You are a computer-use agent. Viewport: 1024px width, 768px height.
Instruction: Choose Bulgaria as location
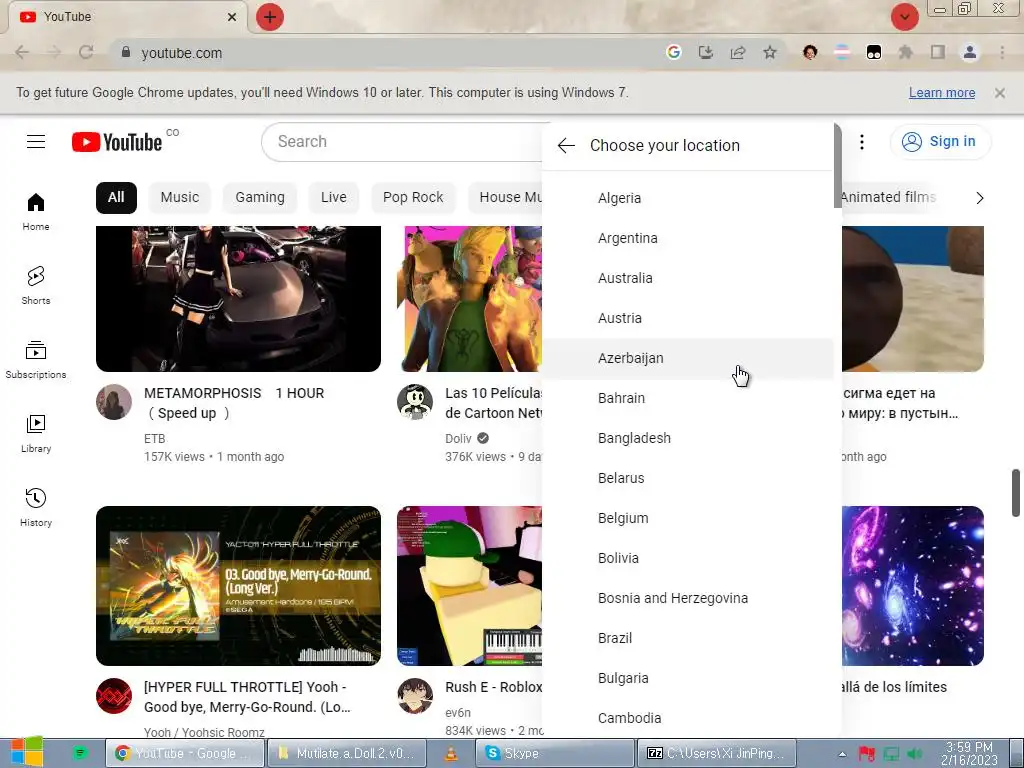[x=688, y=678]
